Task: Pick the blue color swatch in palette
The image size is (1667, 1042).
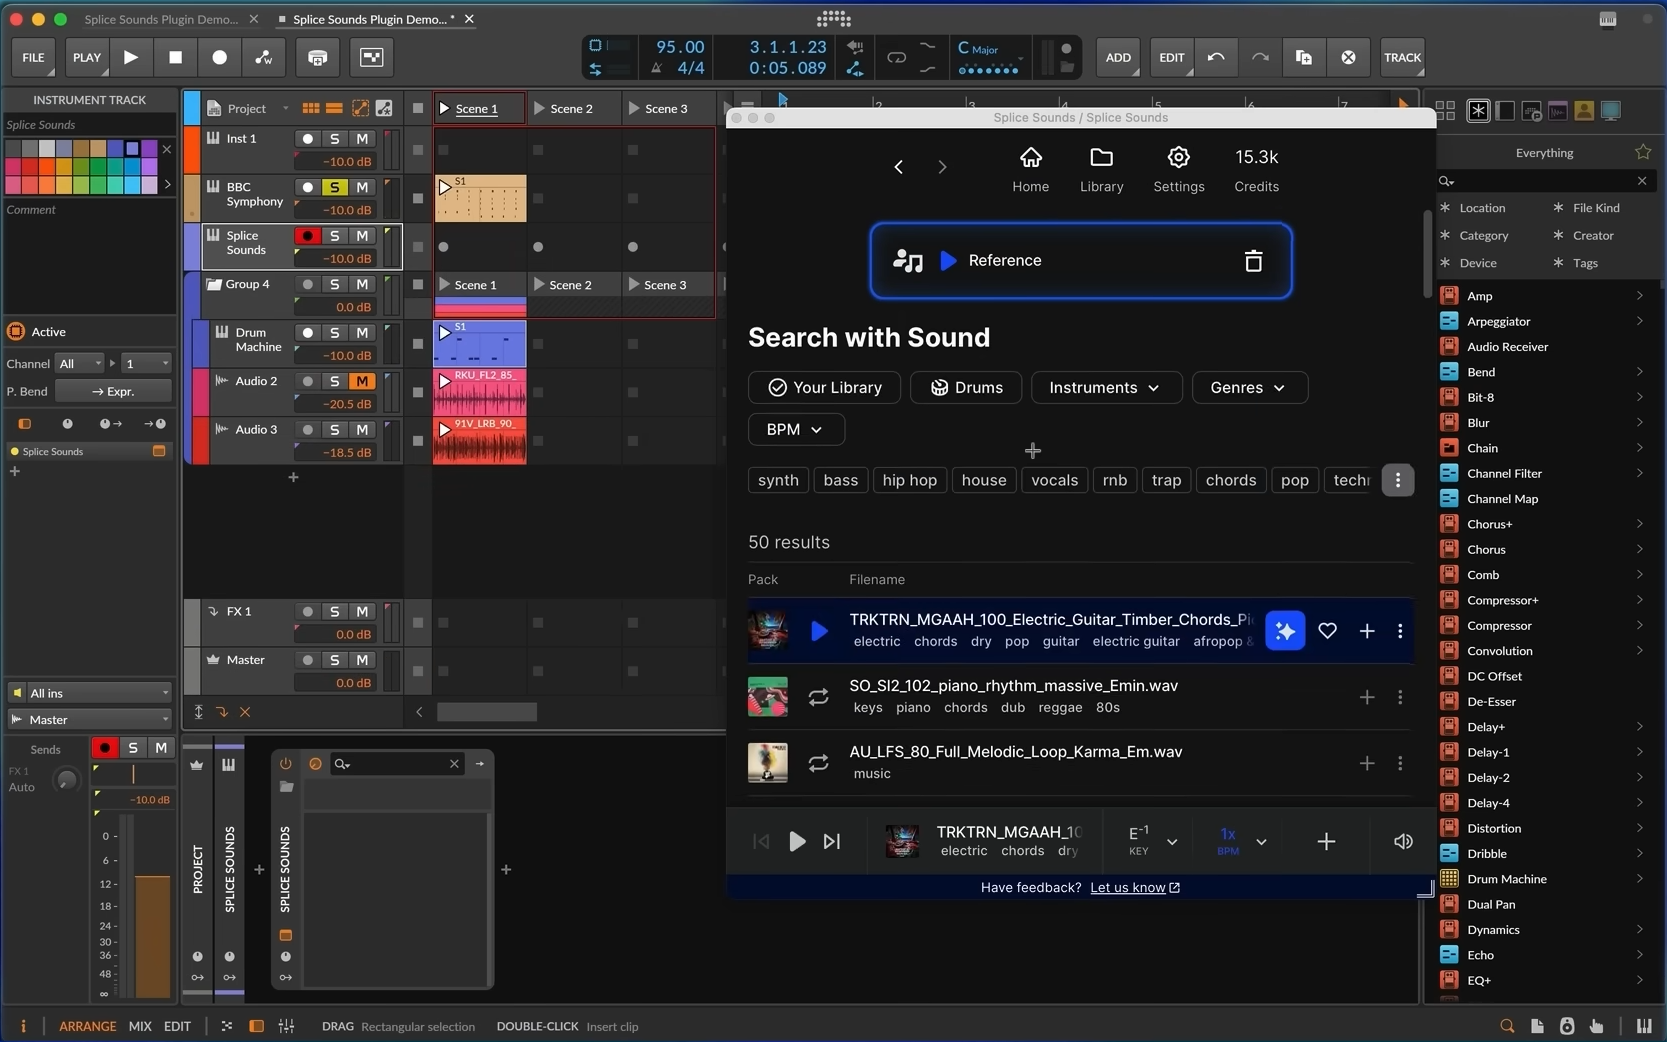Action: pos(115,149)
